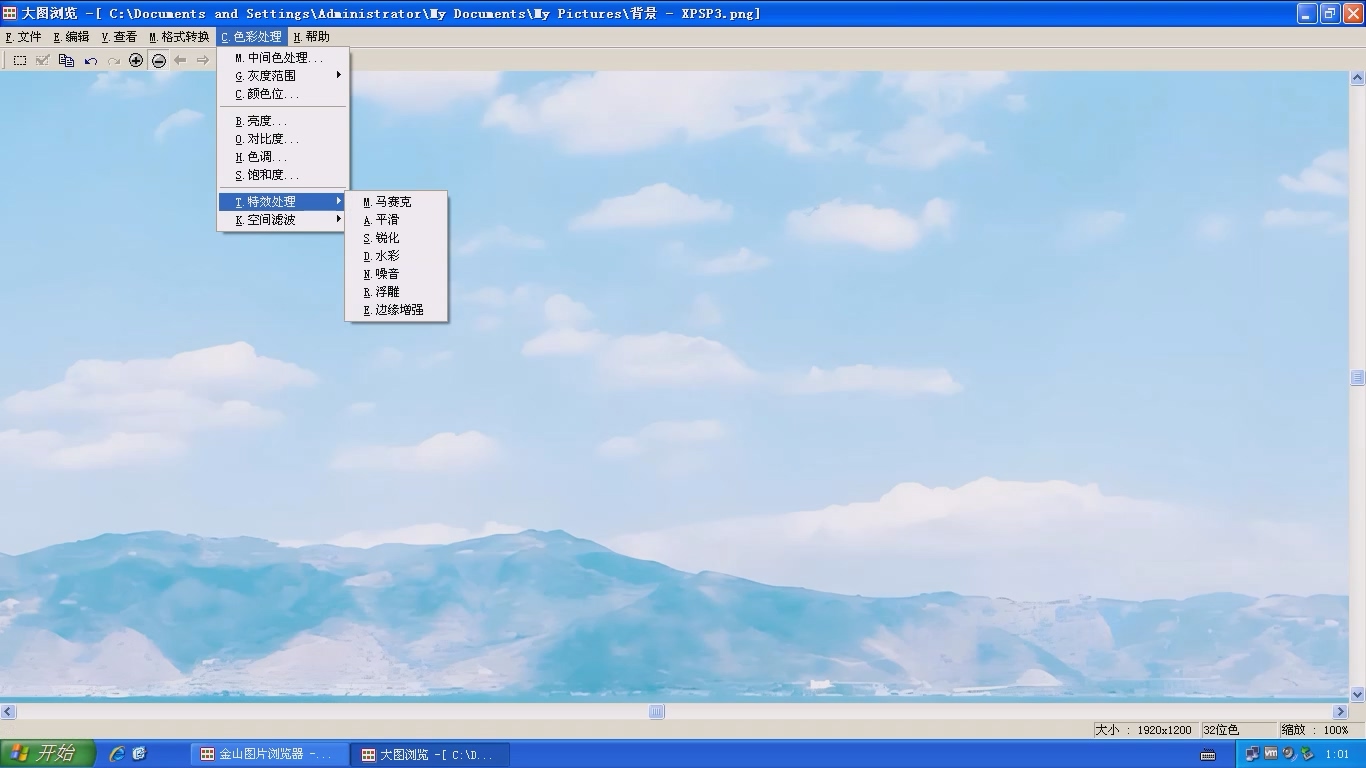Expand the 空间滤波 submenu
Viewport: 1366px width, 768px height.
click(283, 220)
